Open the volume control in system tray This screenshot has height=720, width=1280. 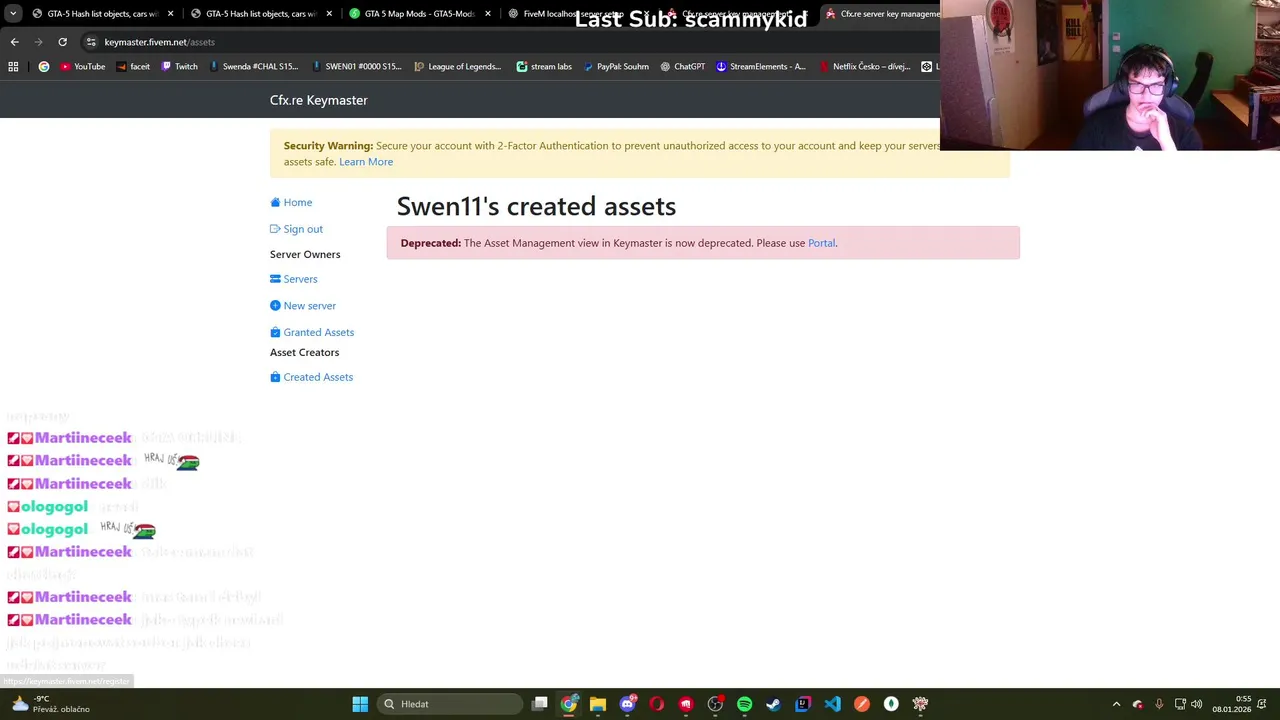[1197, 704]
